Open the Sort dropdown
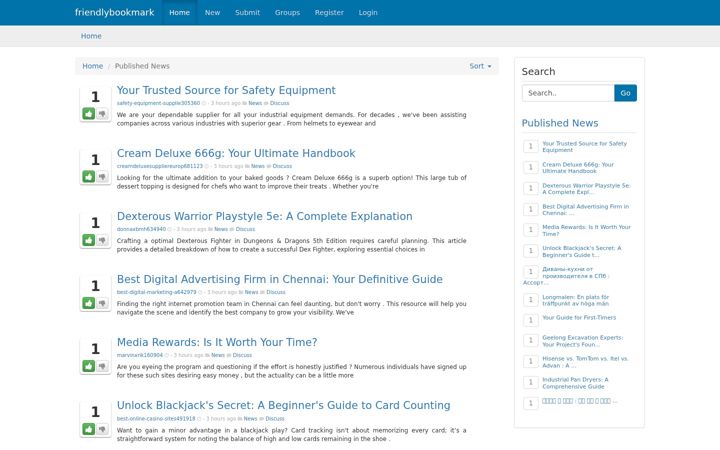Screen dimensions: 720x450 click(x=480, y=66)
